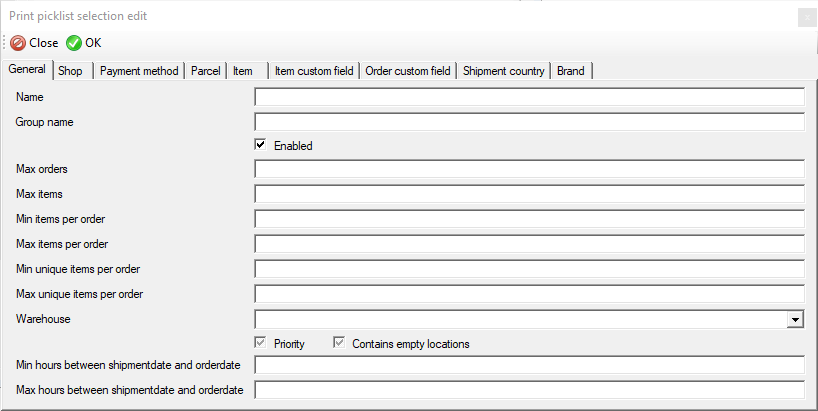Image resolution: width=818 pixels, height=411 pixels.
Task: Click the Name input field
Action: point(530,97)
